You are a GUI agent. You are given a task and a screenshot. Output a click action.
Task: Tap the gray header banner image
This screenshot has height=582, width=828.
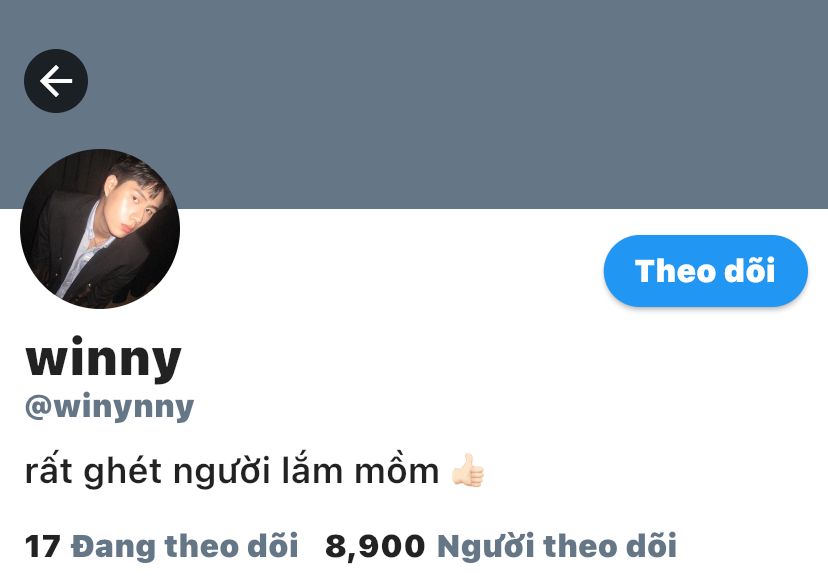[x=449, y=105]
